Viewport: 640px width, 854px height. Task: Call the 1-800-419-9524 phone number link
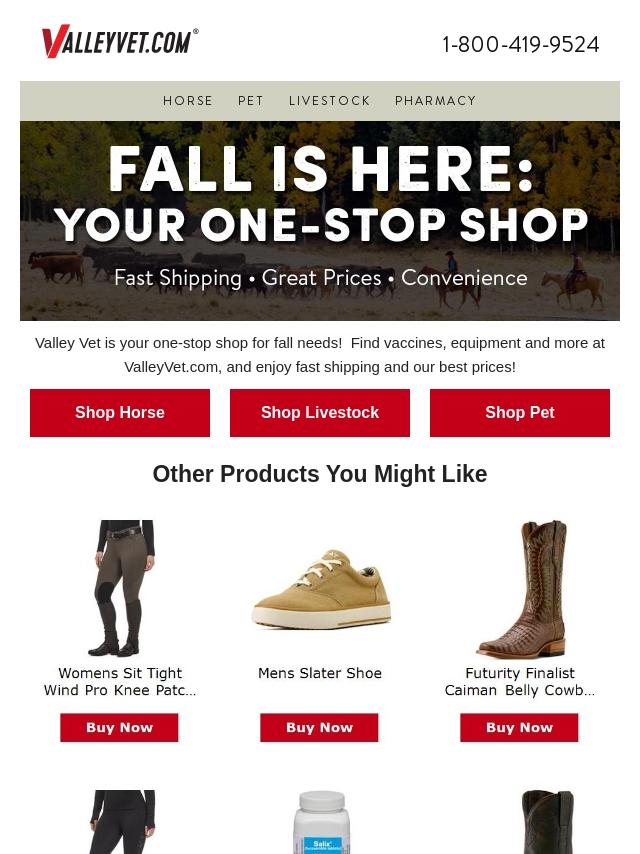coord(520,45)
